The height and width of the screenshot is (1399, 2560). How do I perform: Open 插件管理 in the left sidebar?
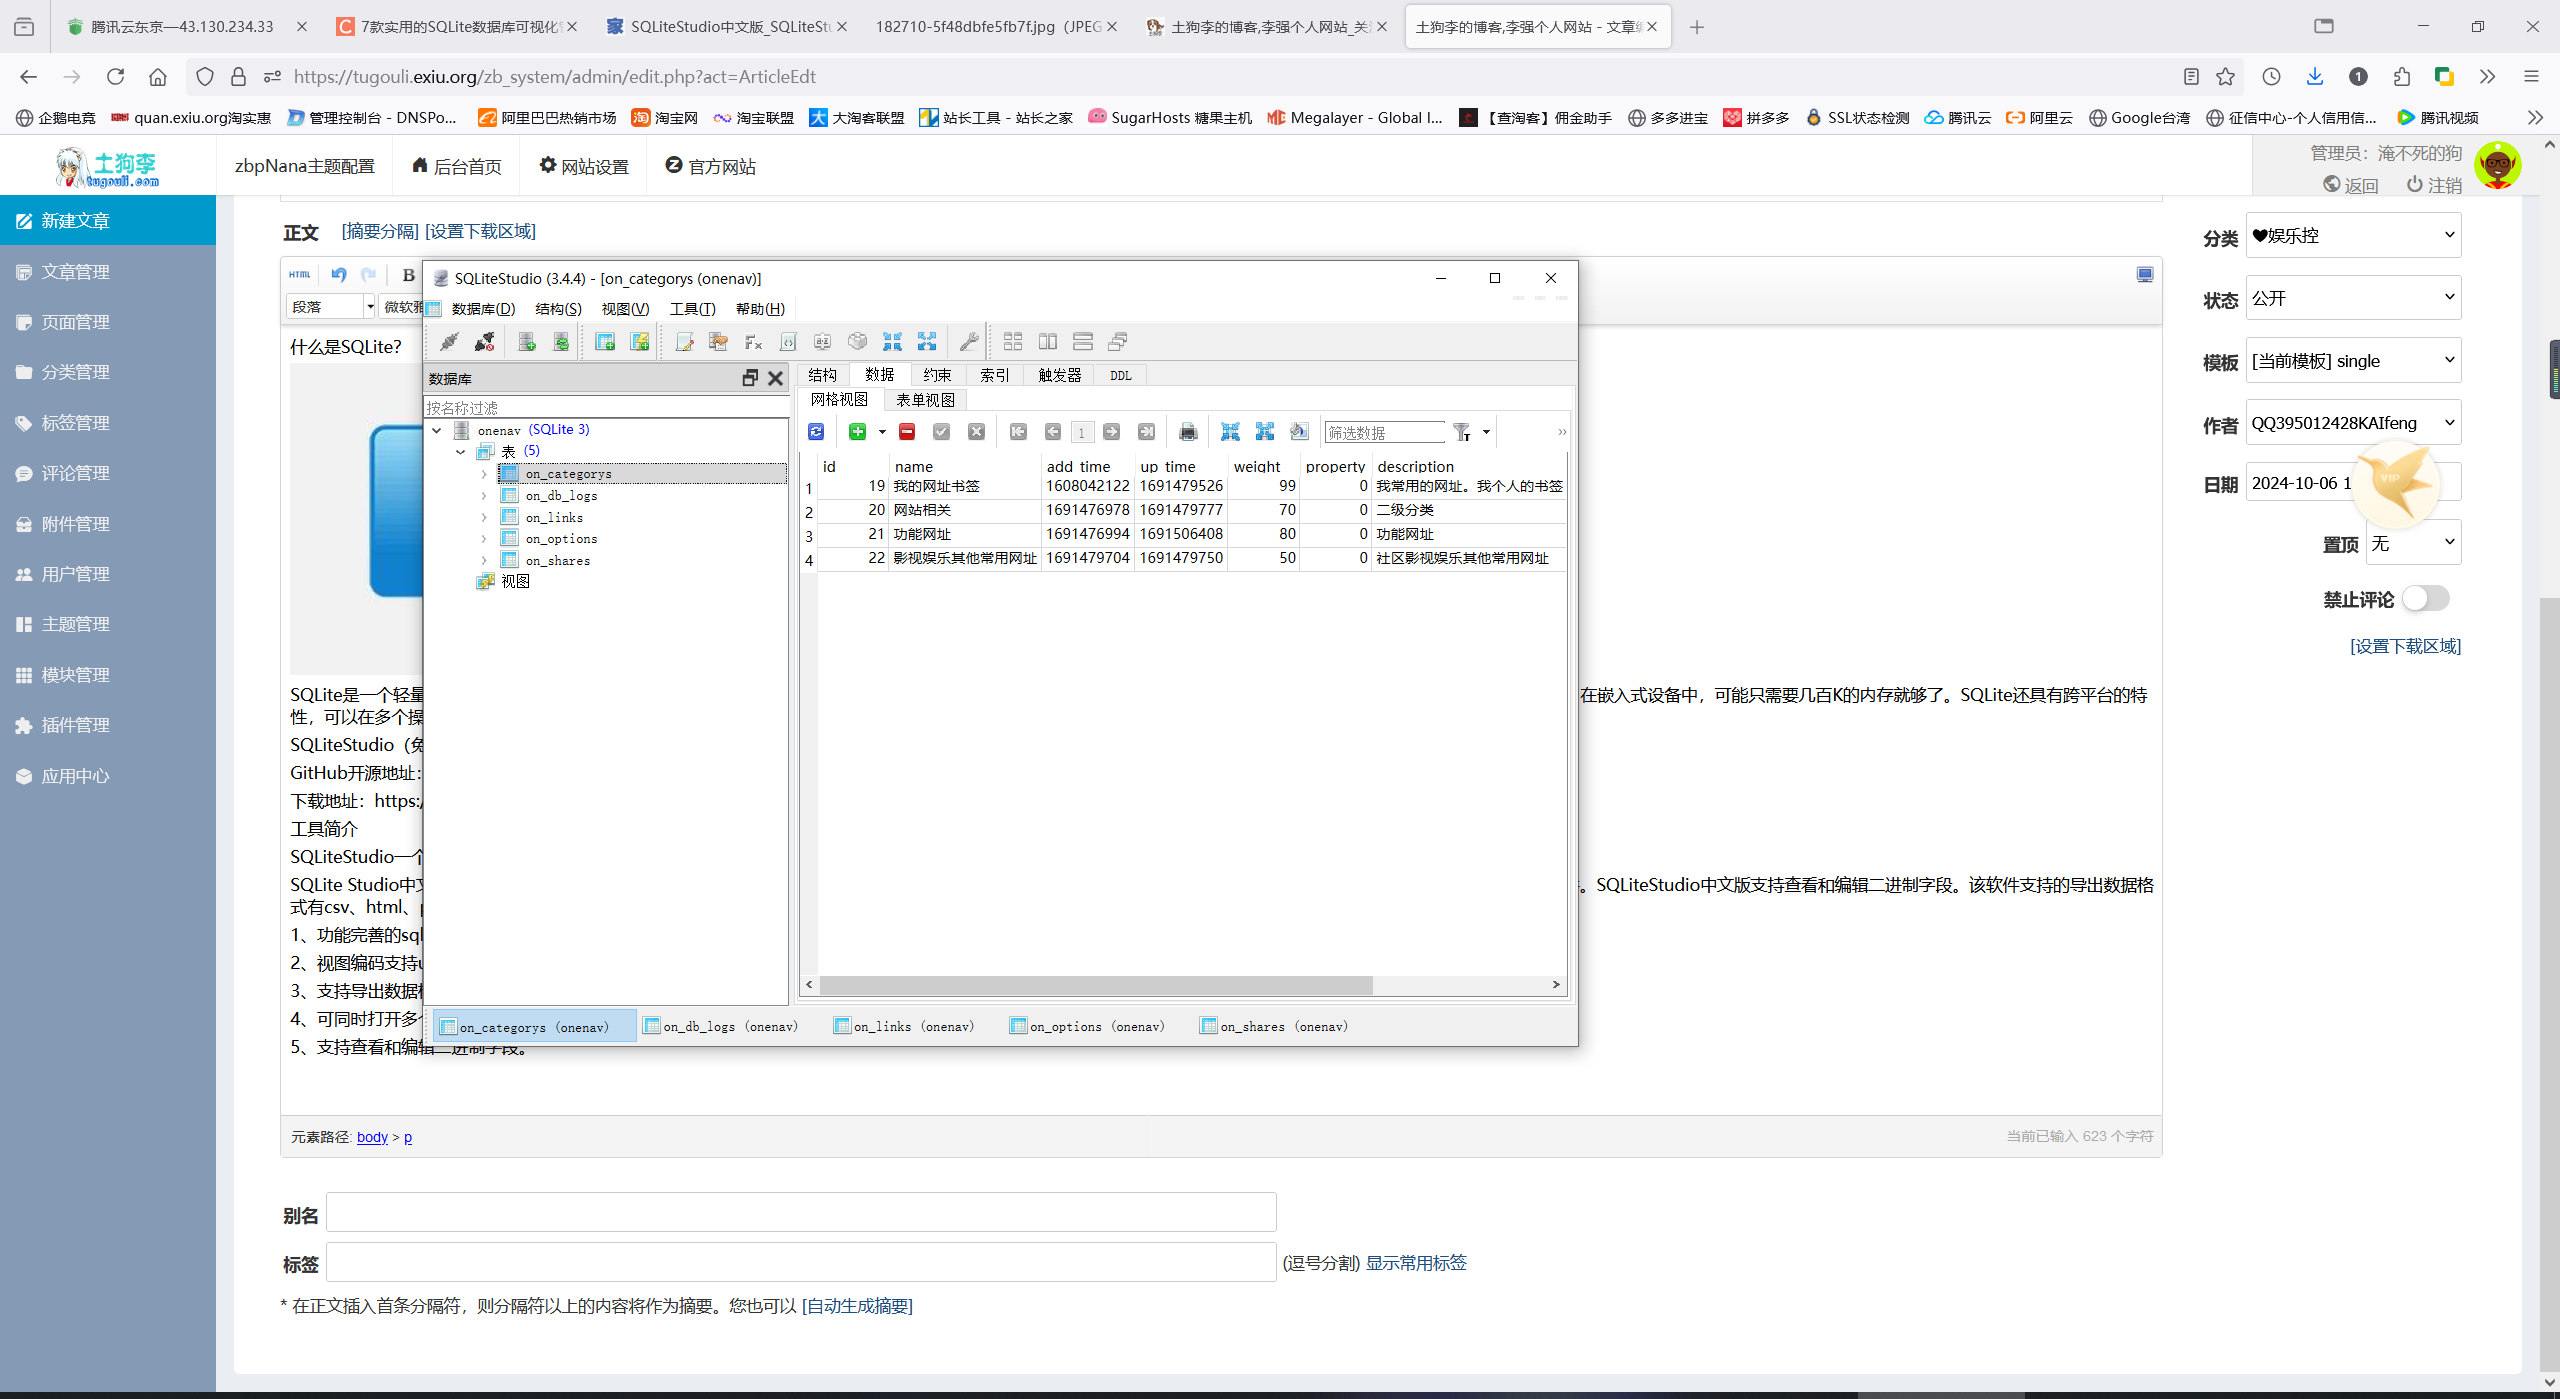(108, 725)
